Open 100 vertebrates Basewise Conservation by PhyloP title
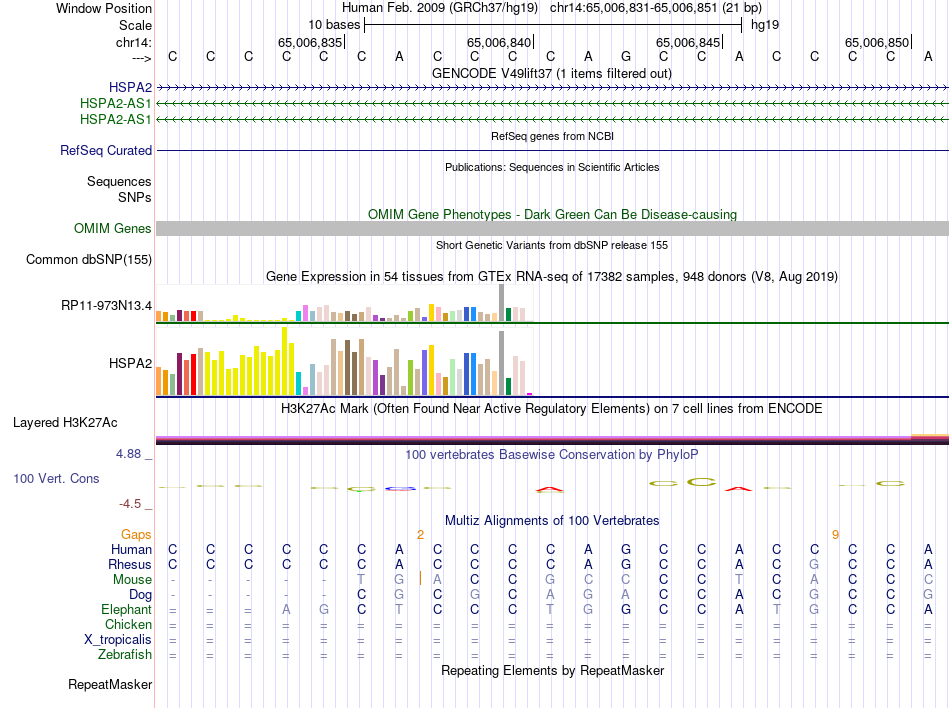 coord(551,454)
